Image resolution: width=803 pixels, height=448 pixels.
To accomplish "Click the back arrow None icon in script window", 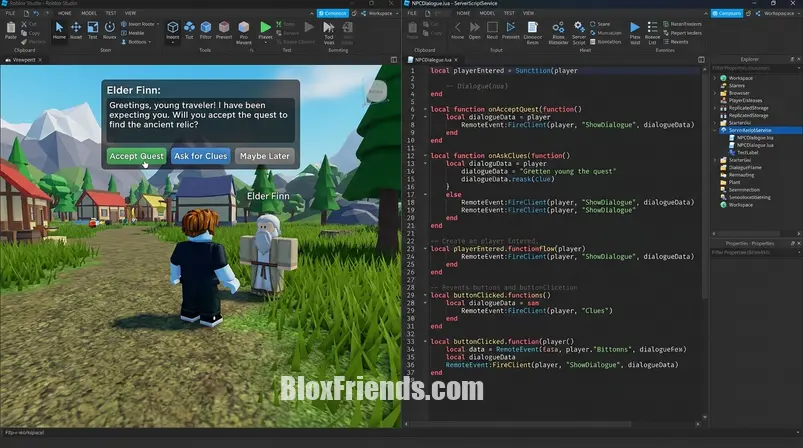I will tap(457, 27).
